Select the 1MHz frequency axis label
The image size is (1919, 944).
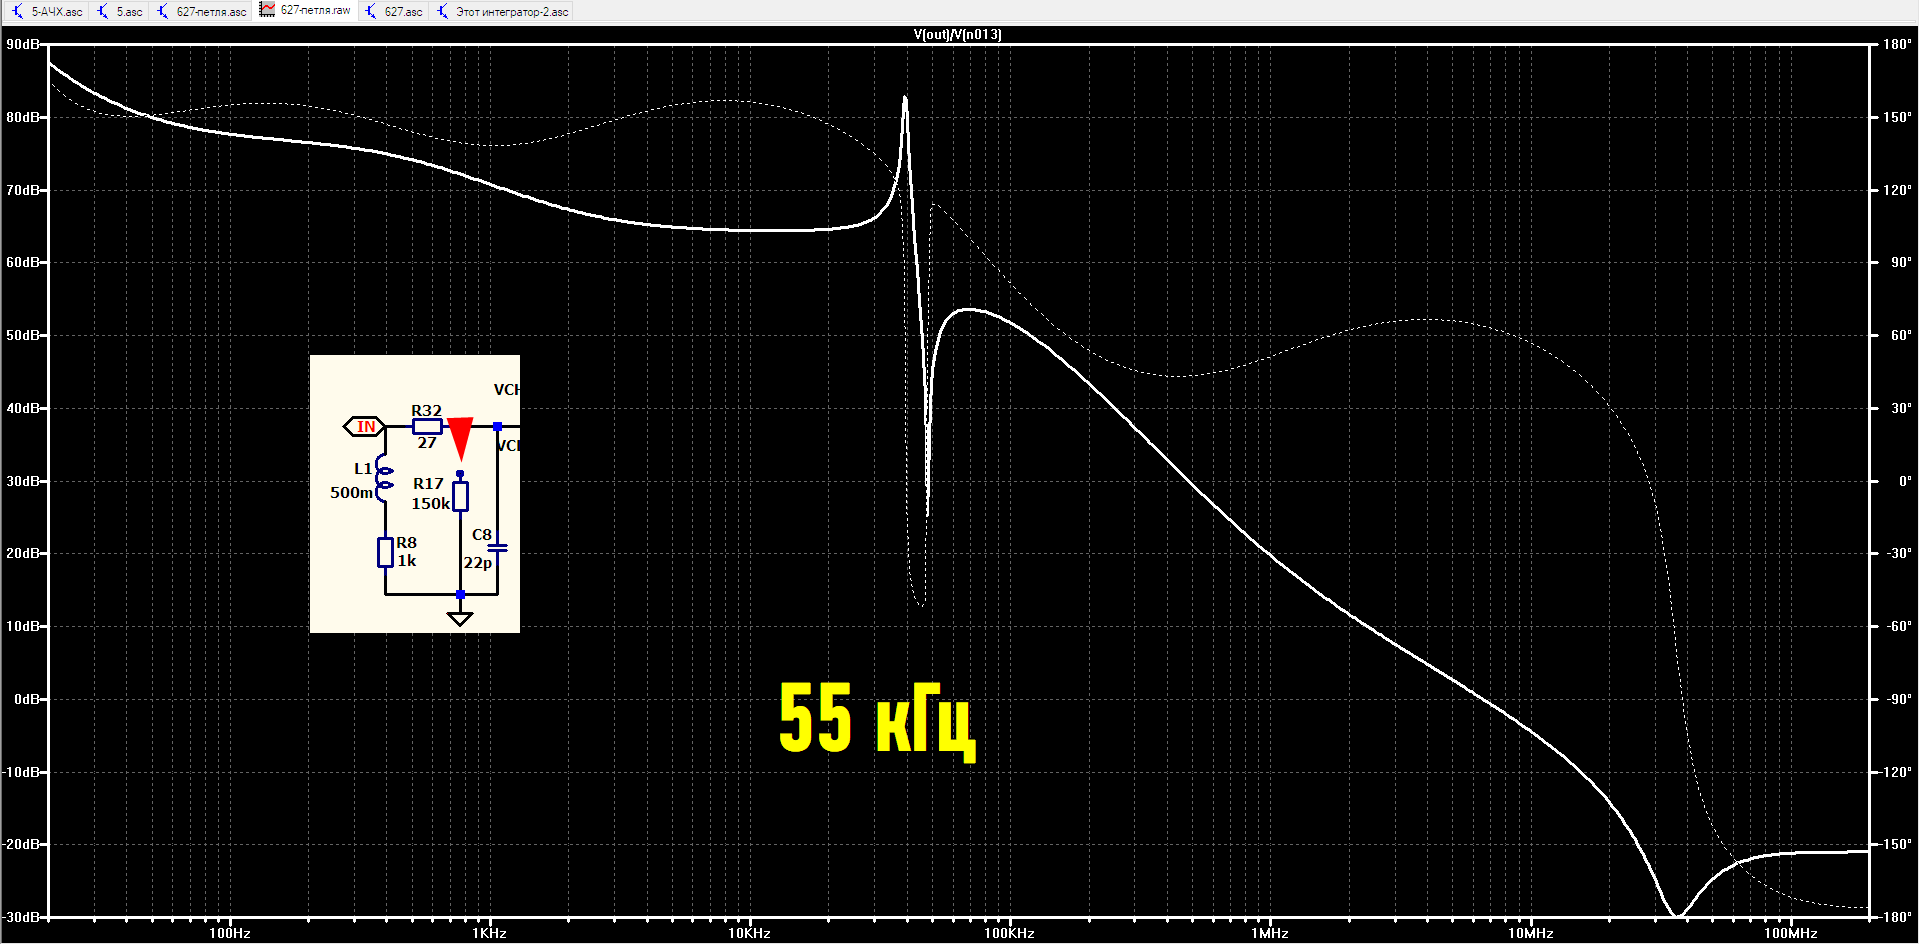pyautogui.click(x=1270, y=933)
